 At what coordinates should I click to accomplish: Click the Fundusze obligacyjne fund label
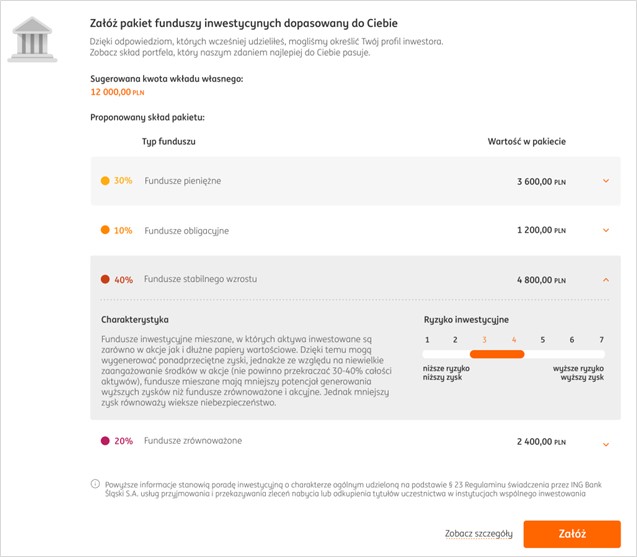point(186,230)
